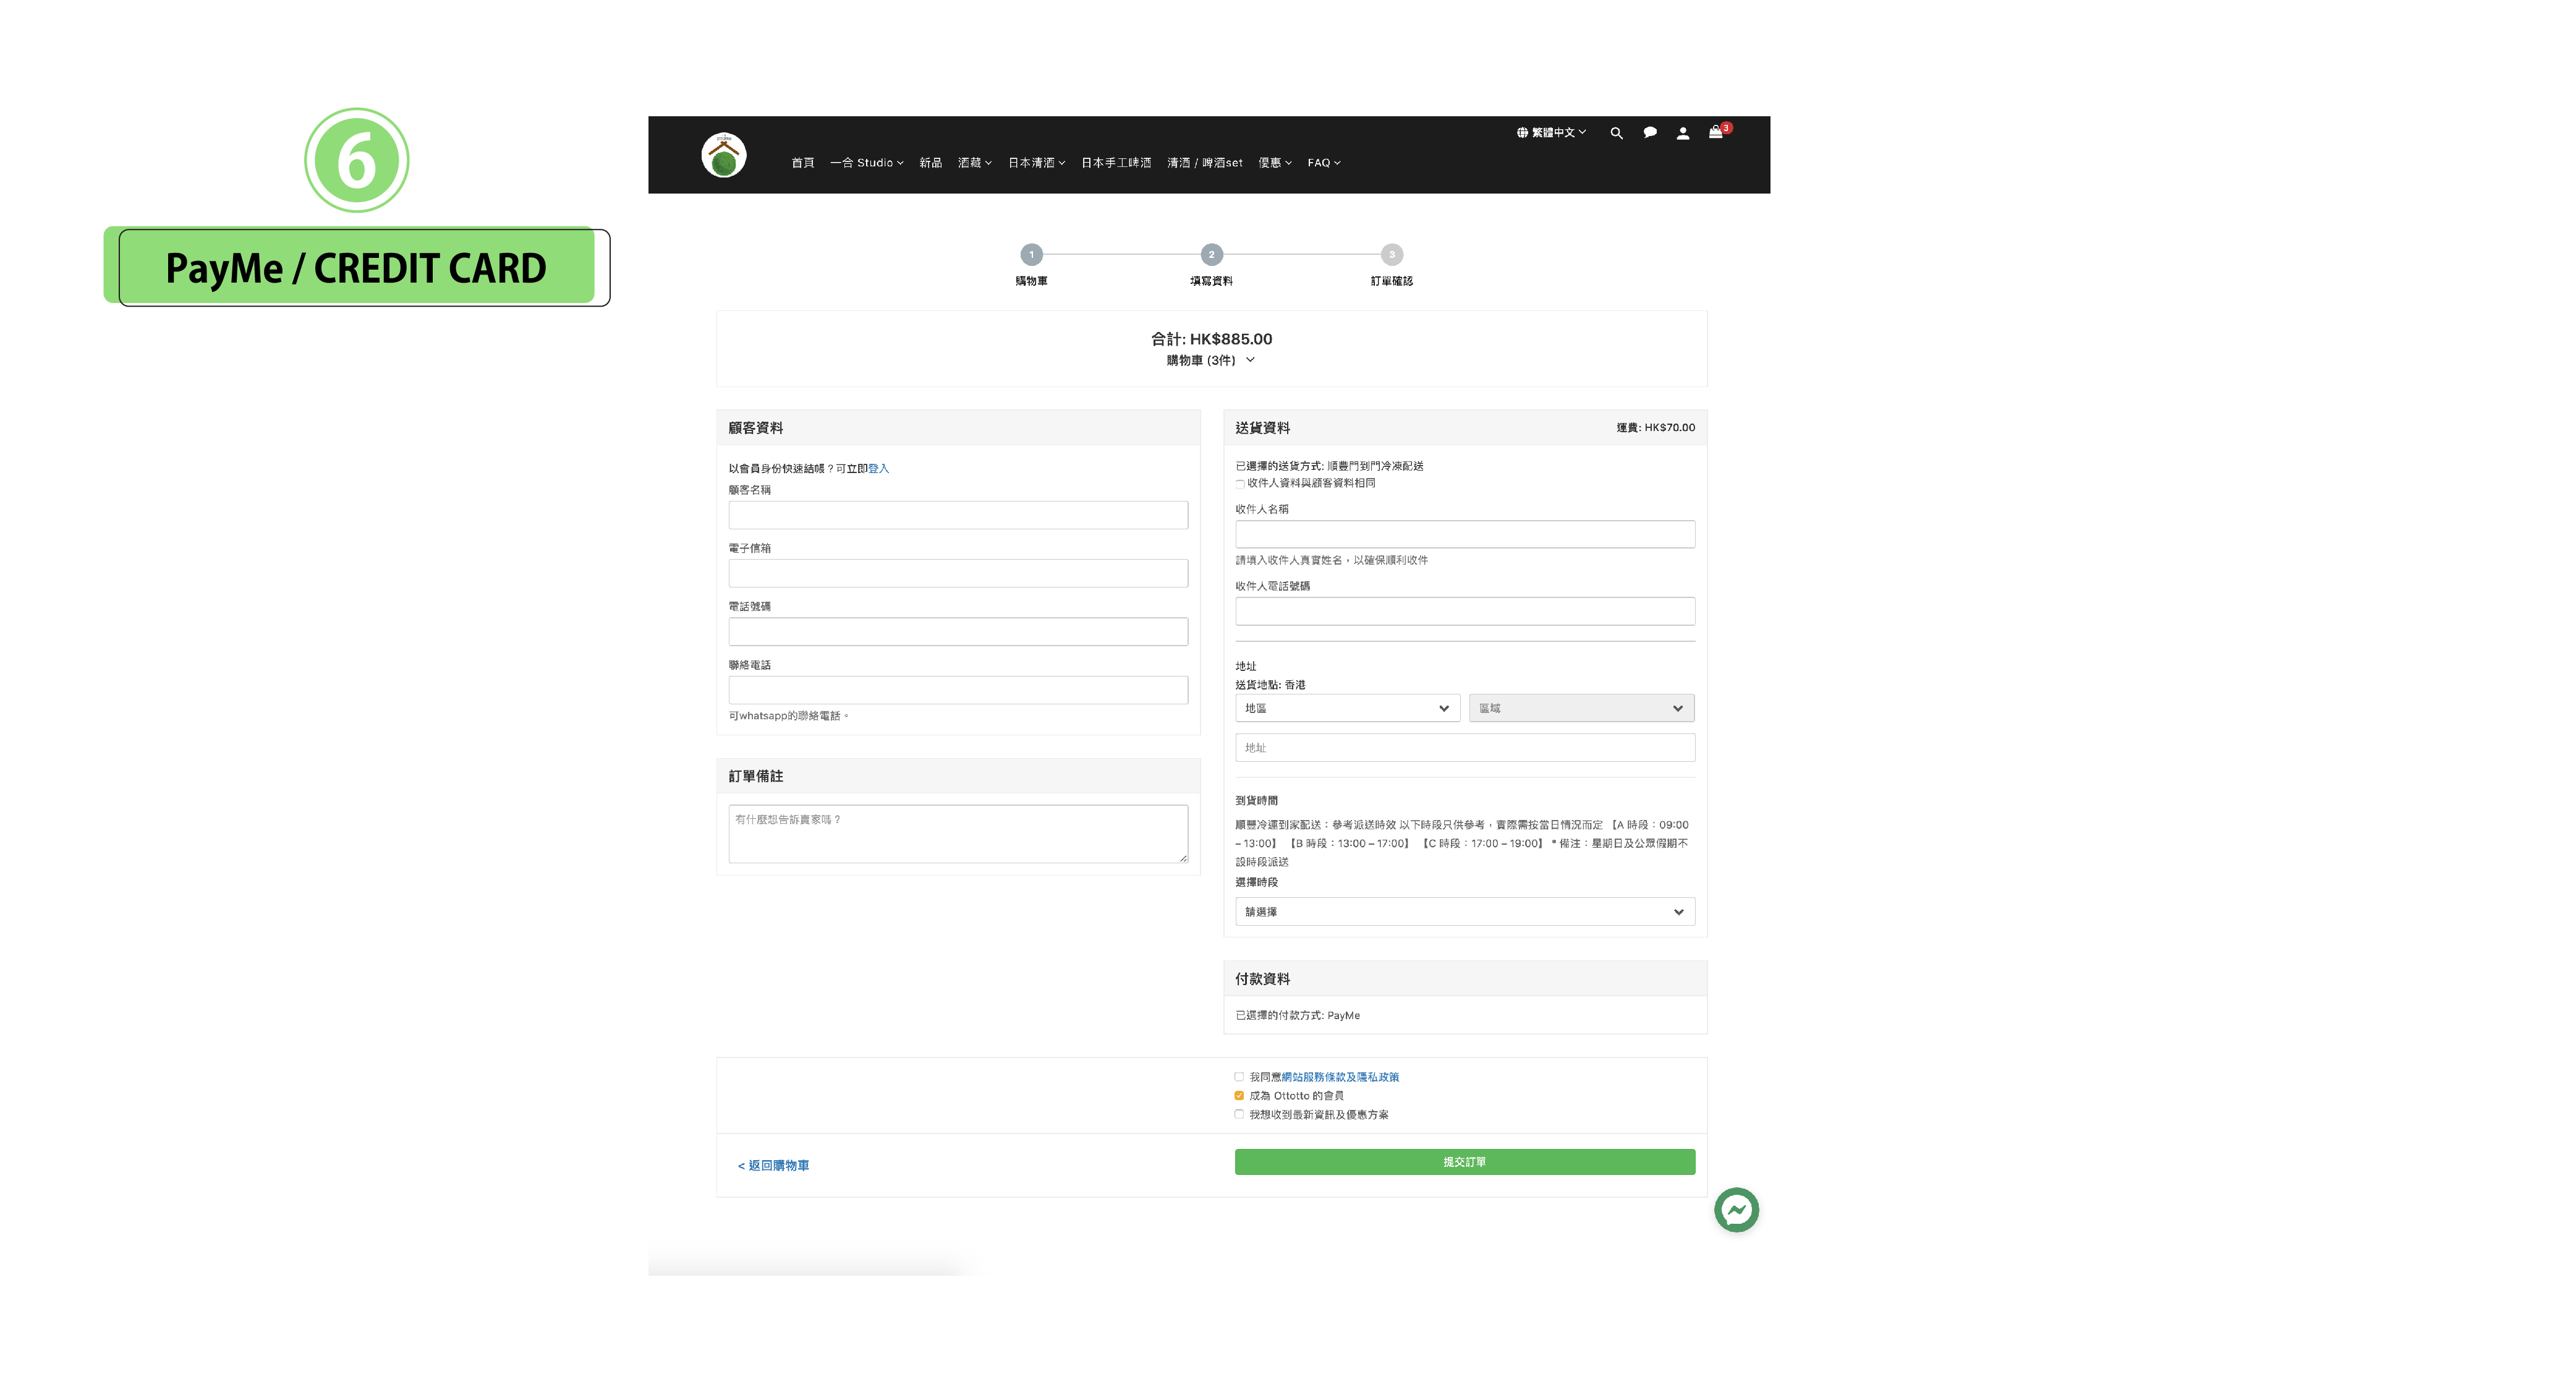The height and width of the screenshot is (1392, 2576).
Task: Click the user account icon
Action: tap(1683, 133)
